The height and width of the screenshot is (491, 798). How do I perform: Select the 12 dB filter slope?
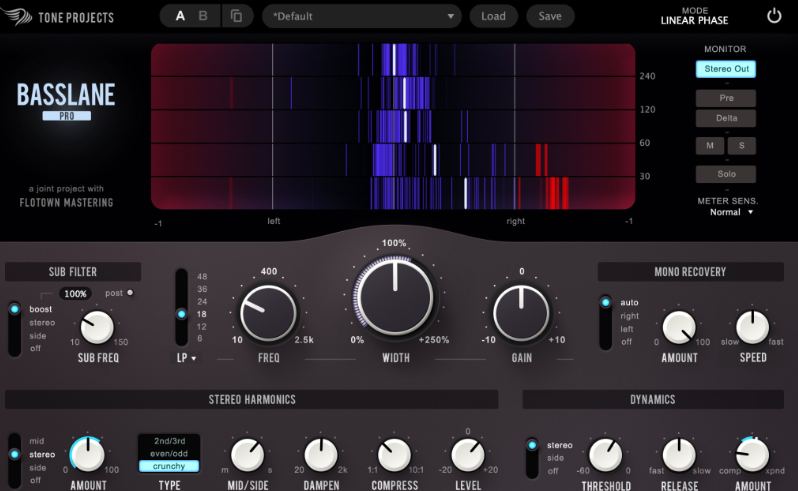click(x=202, y=327)
